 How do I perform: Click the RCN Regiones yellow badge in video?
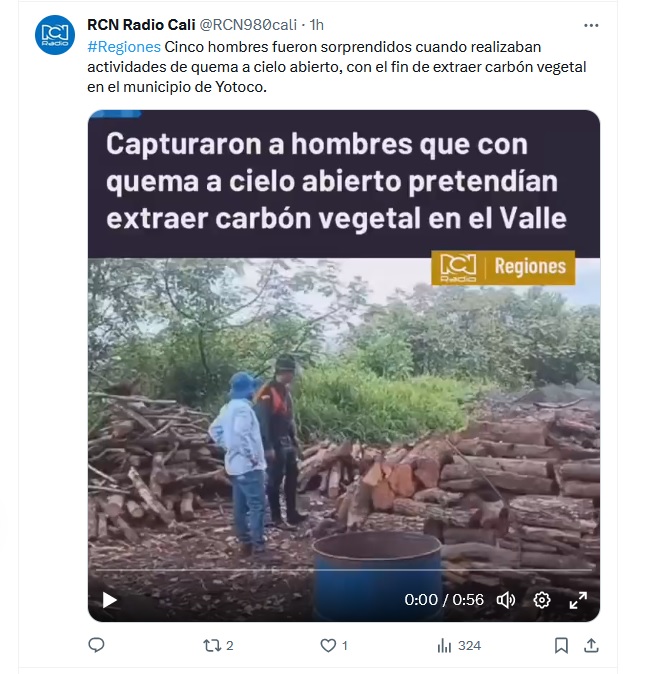click(x=503, y=267)
